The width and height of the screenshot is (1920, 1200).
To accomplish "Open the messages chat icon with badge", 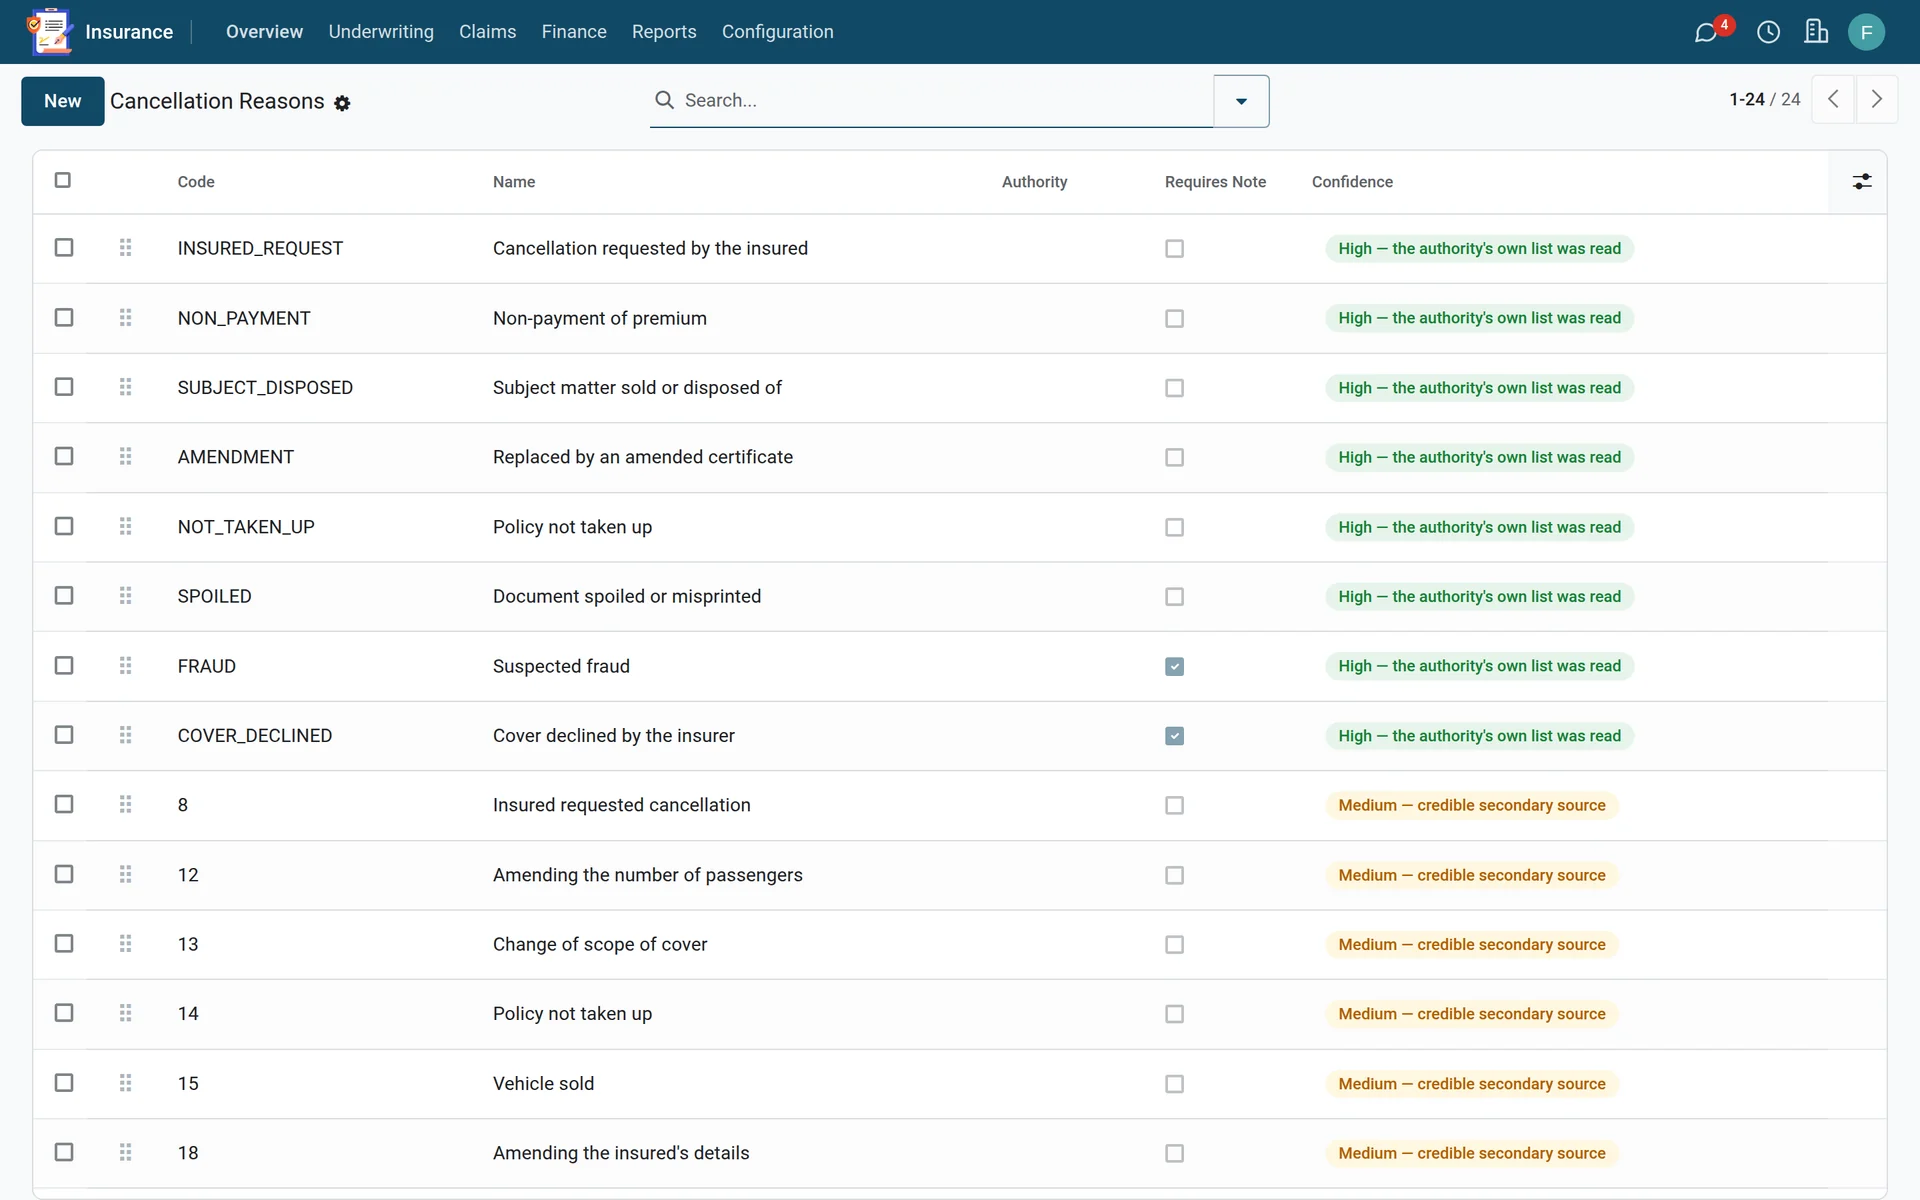I will pyautogui.click(x=1706, y=32).
